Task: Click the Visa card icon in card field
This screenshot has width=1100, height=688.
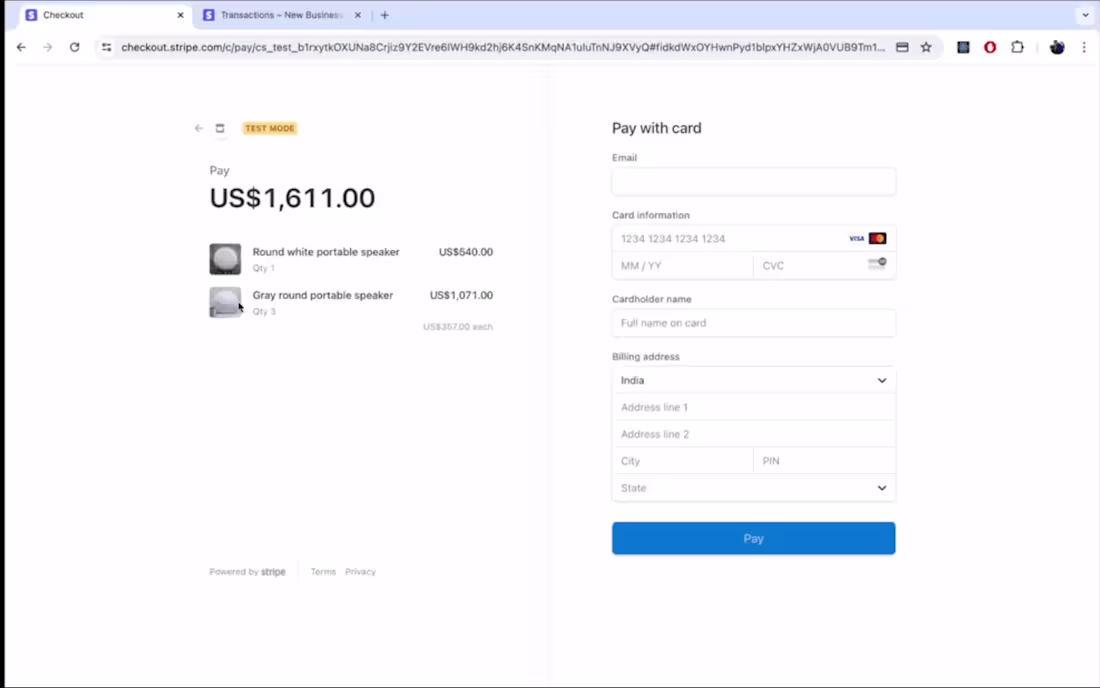Action: click(x=856, y=238)
